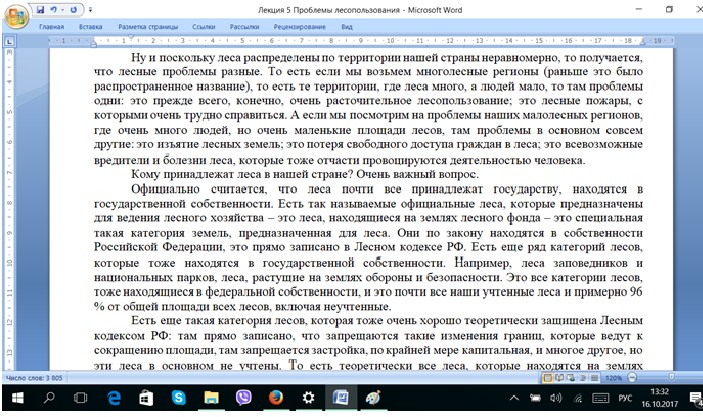Switch to Full Screen Reading view
This screenshot has width=703, height=417.
pyautogui.click(x=560, y=378)
